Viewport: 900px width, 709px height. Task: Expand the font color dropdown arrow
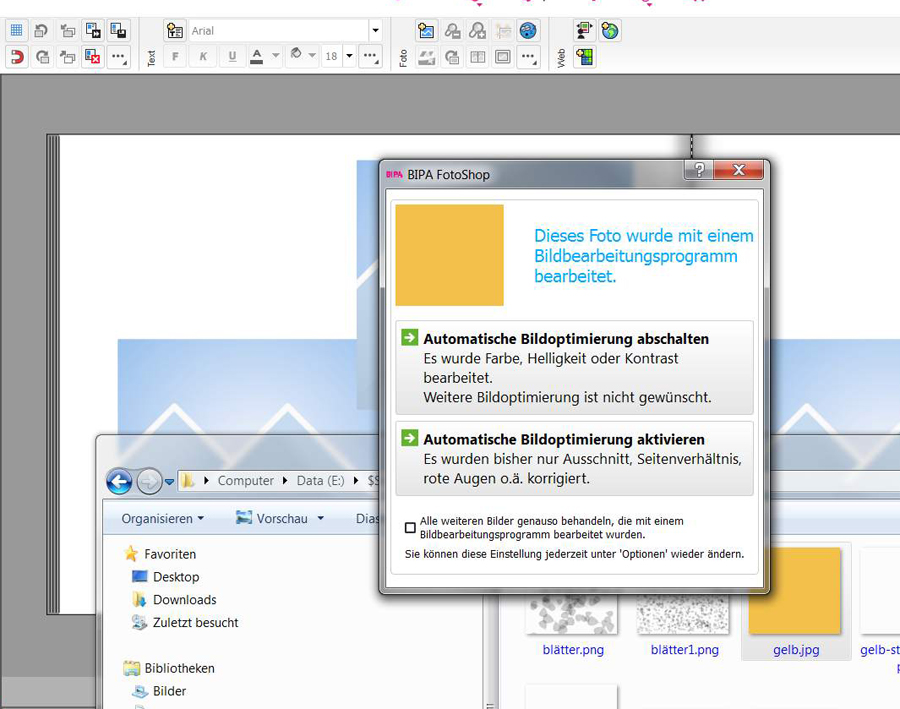click(275, 57)
